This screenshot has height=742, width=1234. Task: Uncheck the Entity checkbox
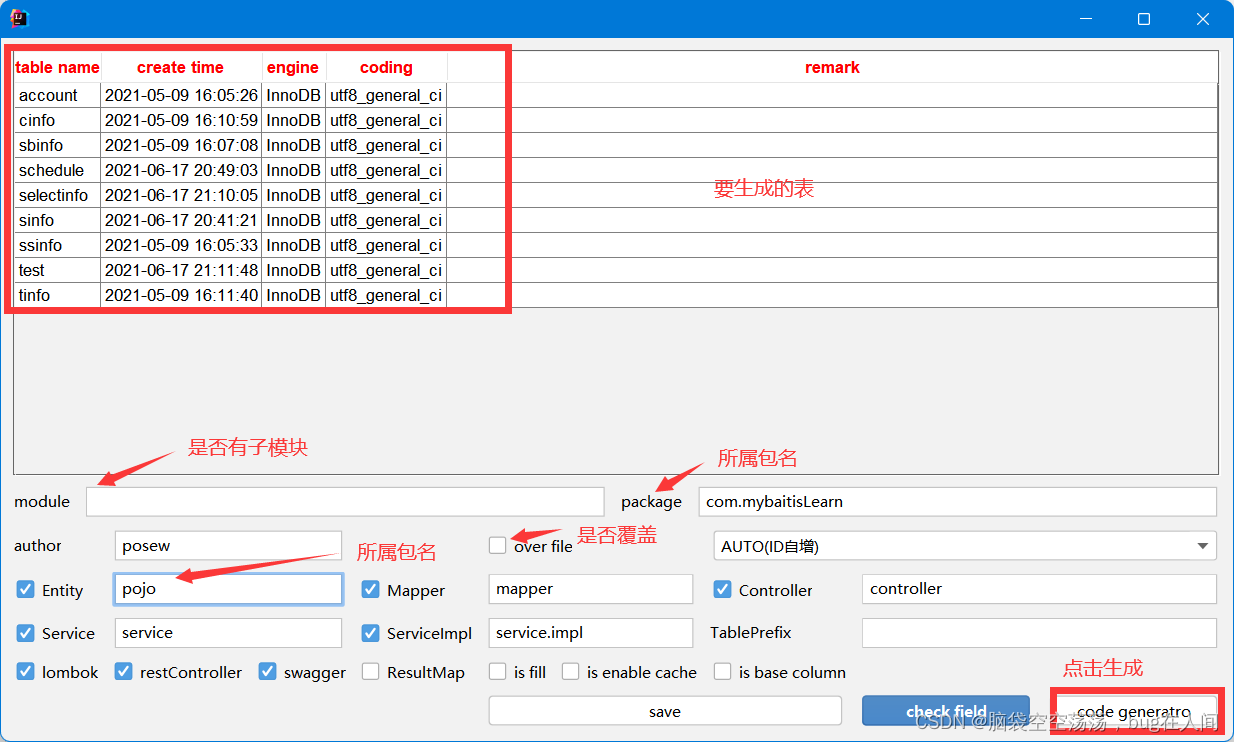25,589
